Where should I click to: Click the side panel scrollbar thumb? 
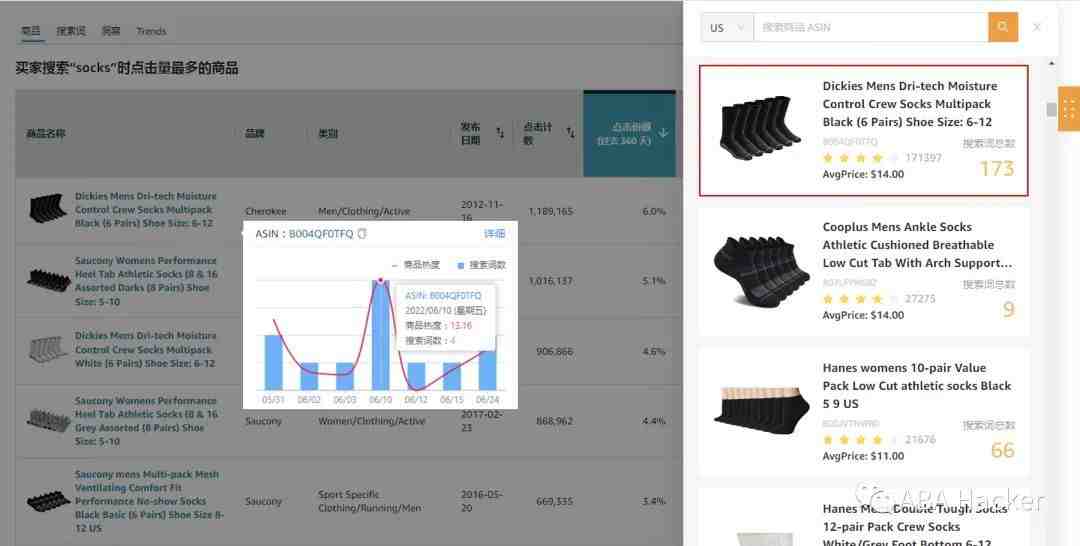1051,109
